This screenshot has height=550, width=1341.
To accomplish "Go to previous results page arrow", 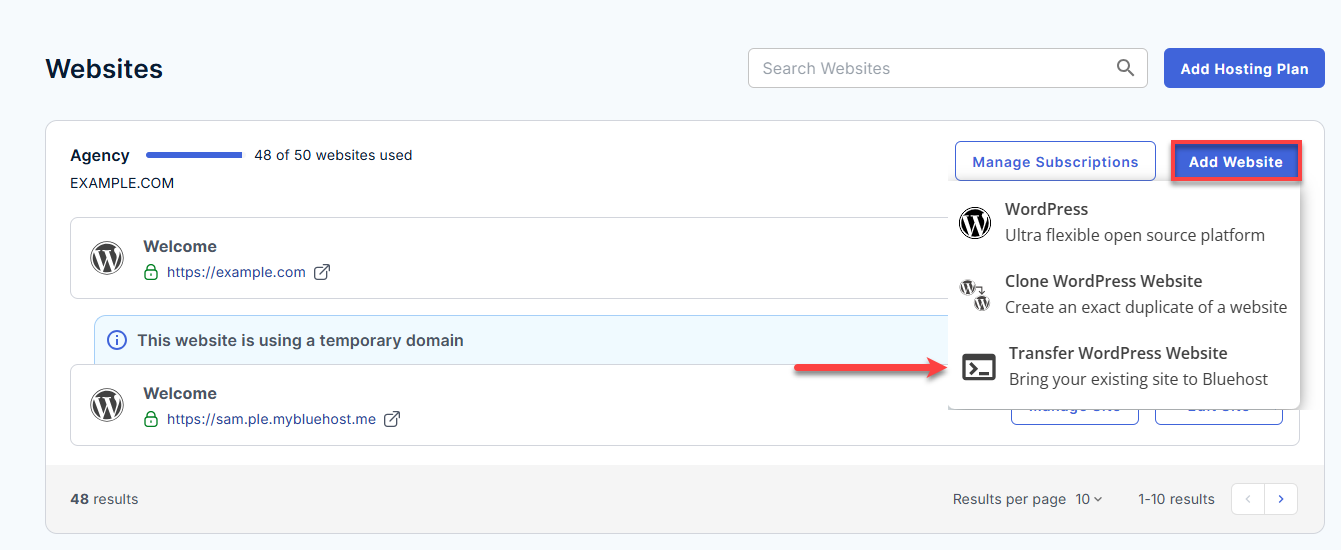I will point(1248,499).
